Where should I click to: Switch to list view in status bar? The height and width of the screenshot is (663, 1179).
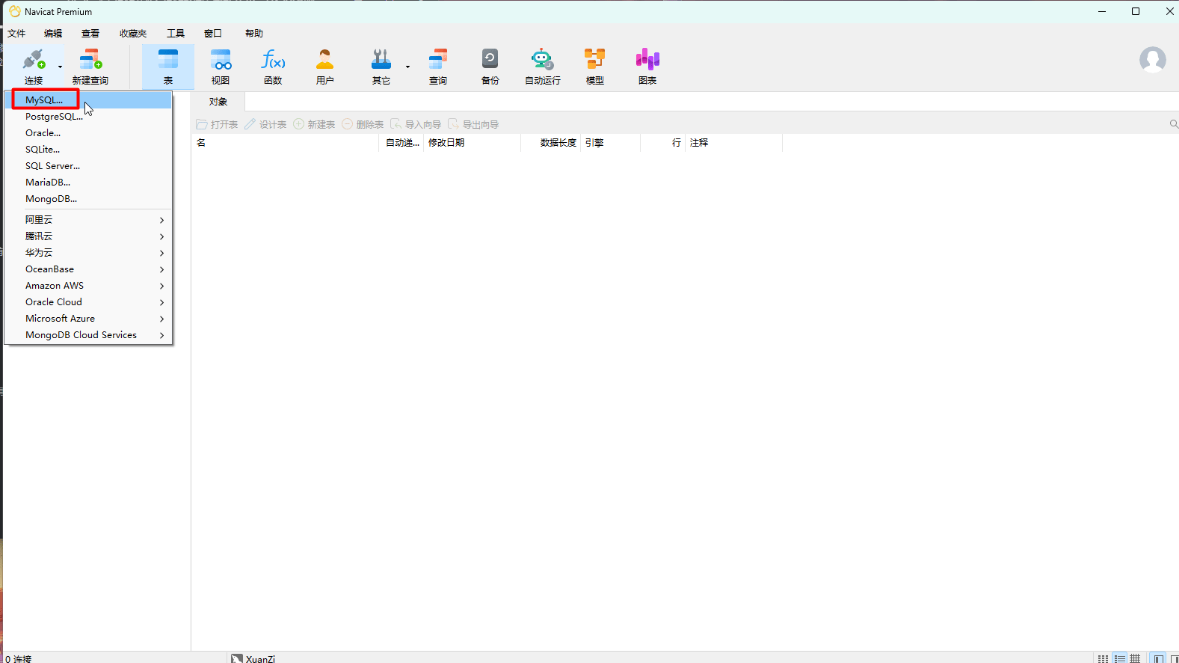click(1120, 658)
